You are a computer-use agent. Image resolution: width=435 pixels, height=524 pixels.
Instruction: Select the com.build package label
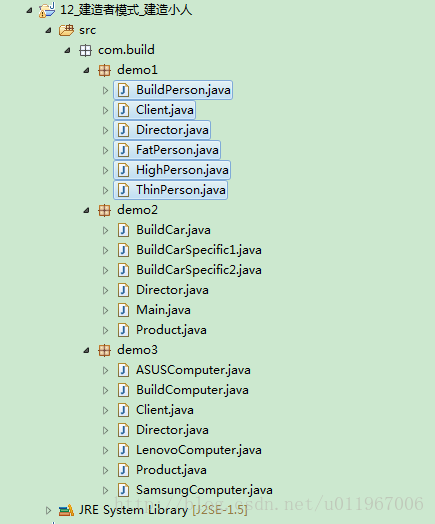click(126, 50)
